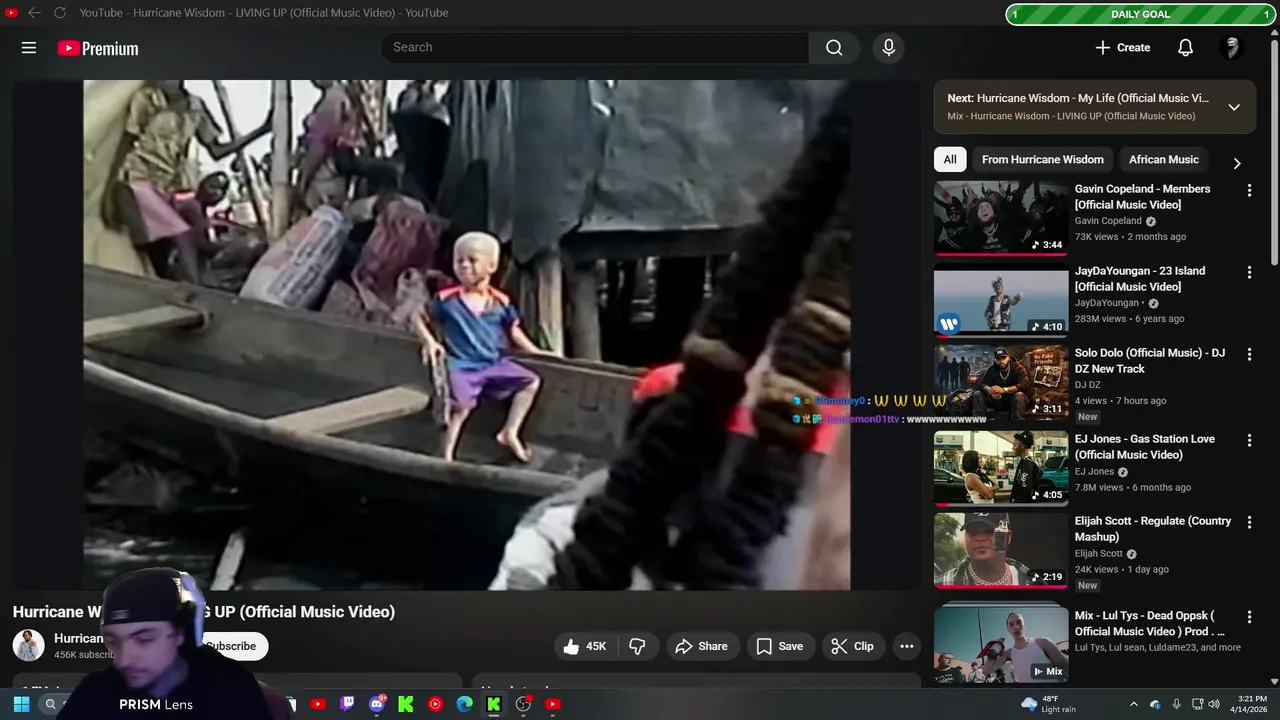Open options for Gavin Copeland Members video
This screenshot has height=720, width=1280.
[1249, 190]
